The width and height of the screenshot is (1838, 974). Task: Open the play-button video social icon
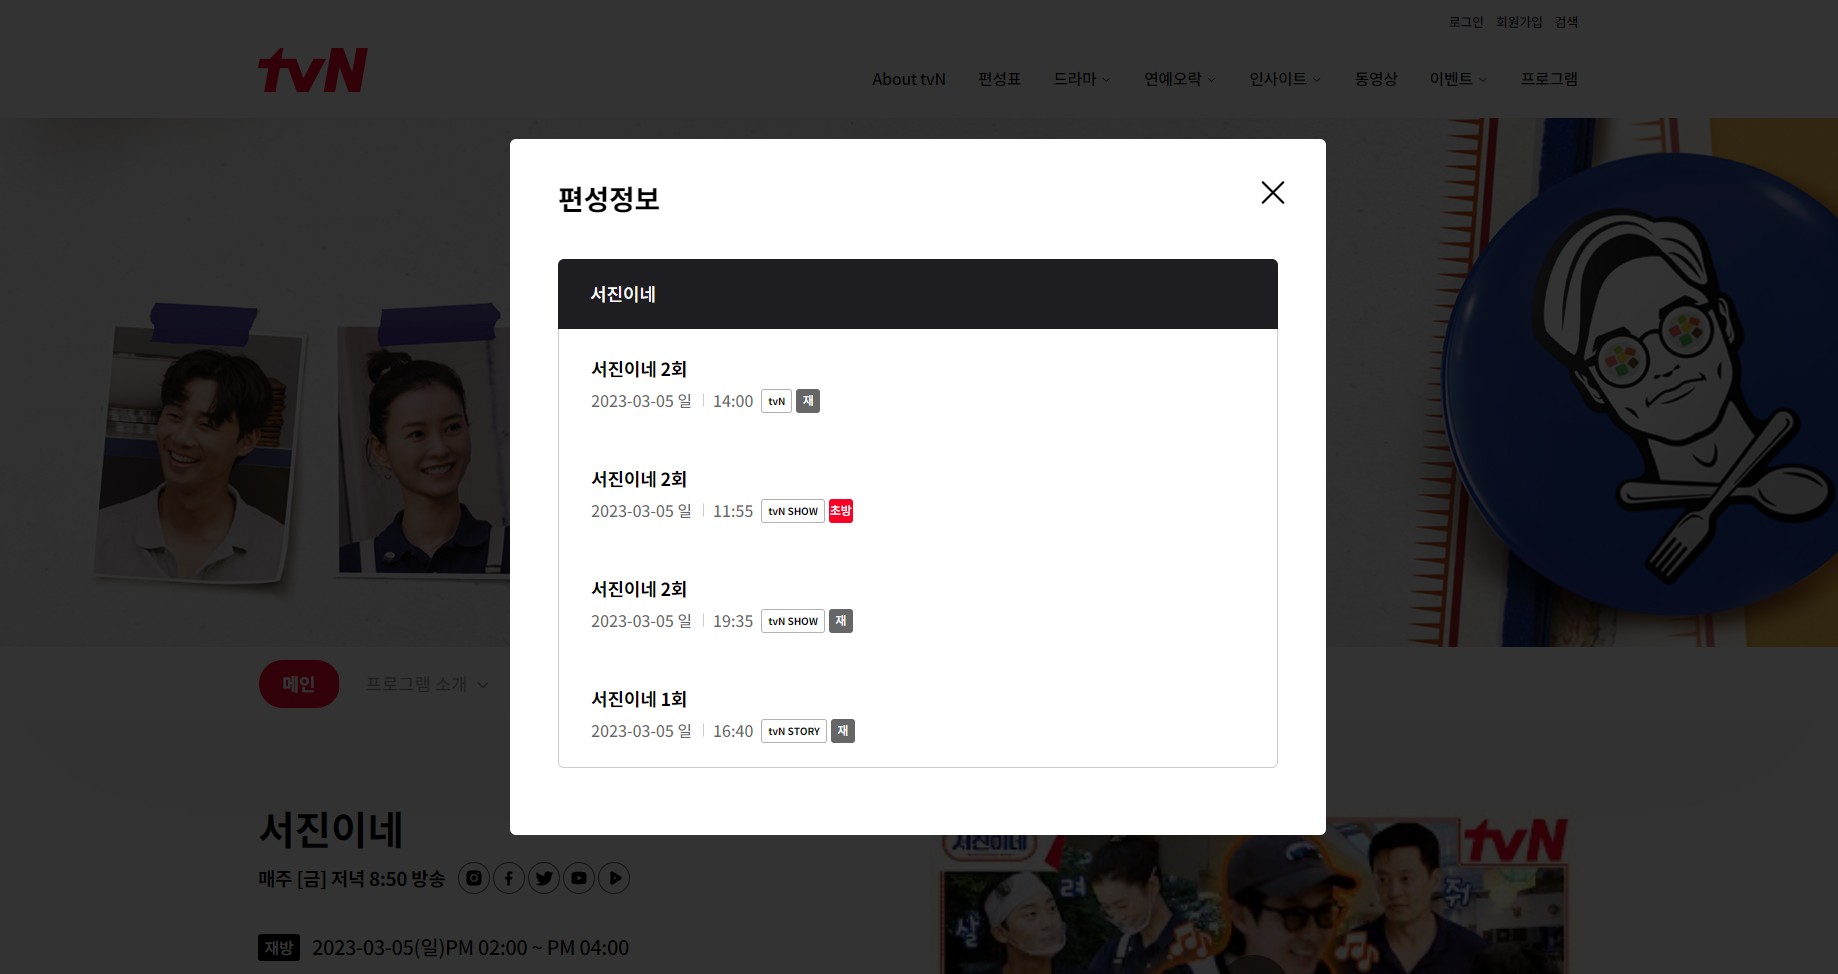614,878
